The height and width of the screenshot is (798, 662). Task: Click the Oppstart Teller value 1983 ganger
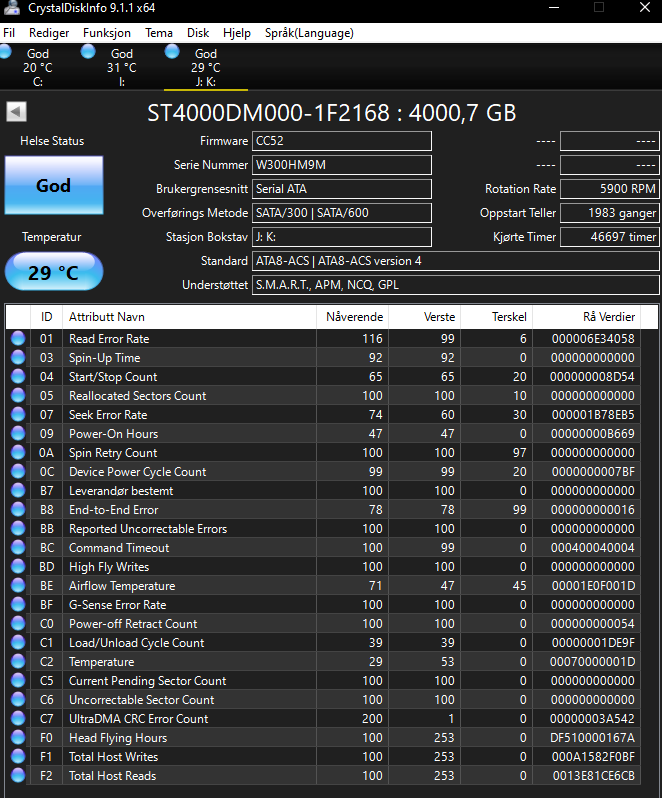(610, 213)
